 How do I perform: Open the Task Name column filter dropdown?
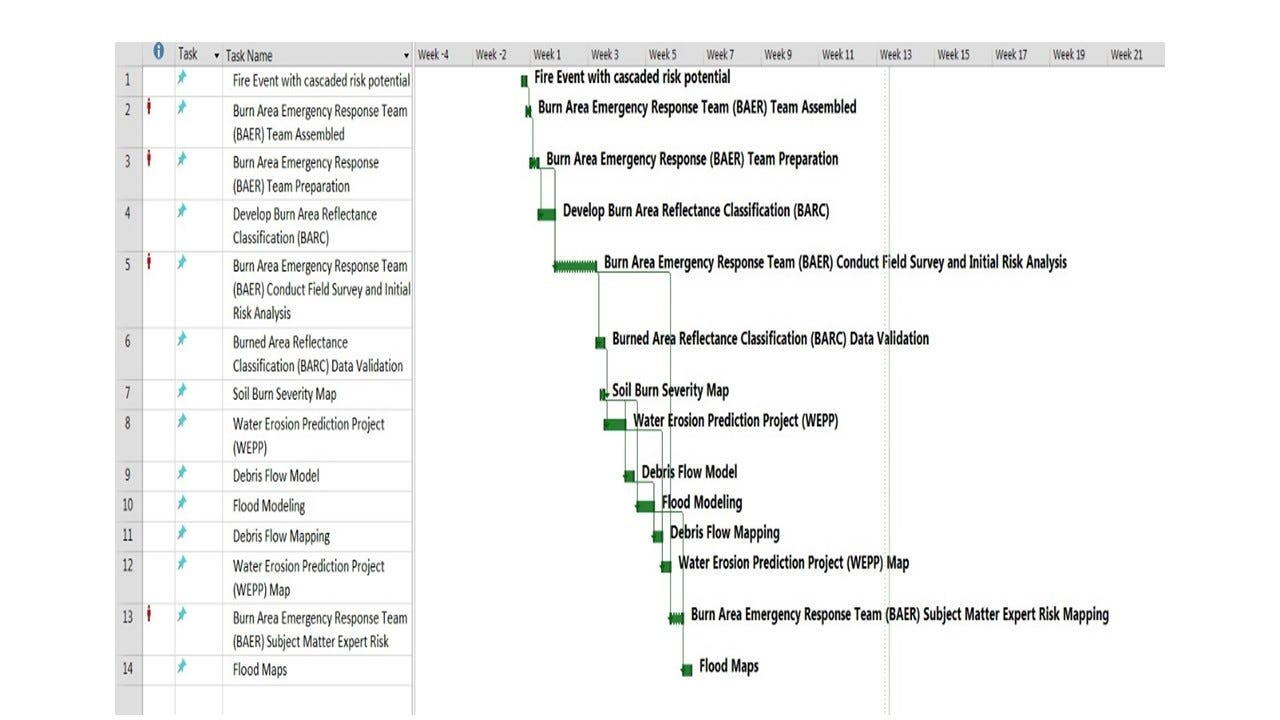[x=406, y=56]
